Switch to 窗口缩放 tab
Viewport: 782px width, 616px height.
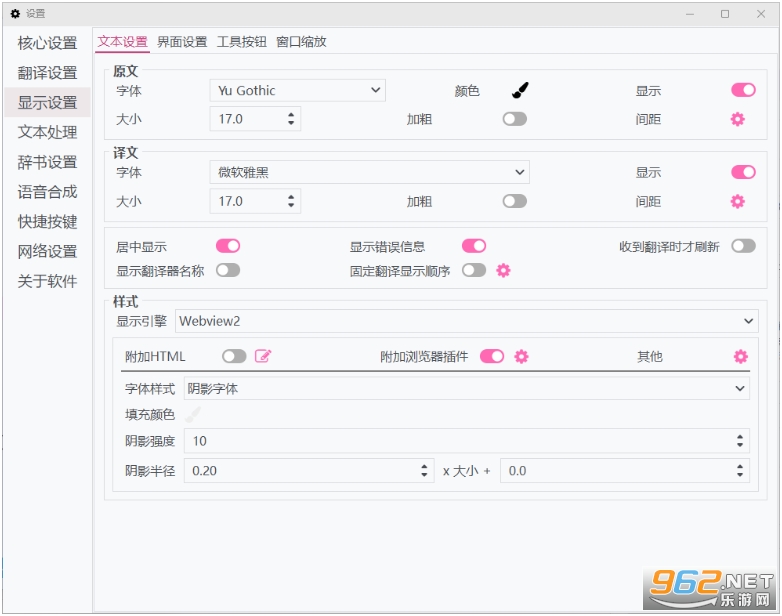pyautogui.click(x=301, y=41)
